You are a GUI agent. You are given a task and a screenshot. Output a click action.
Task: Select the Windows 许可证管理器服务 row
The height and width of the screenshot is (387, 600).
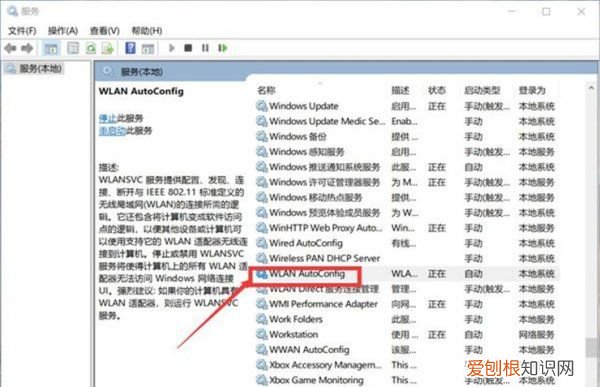(406, 182)
